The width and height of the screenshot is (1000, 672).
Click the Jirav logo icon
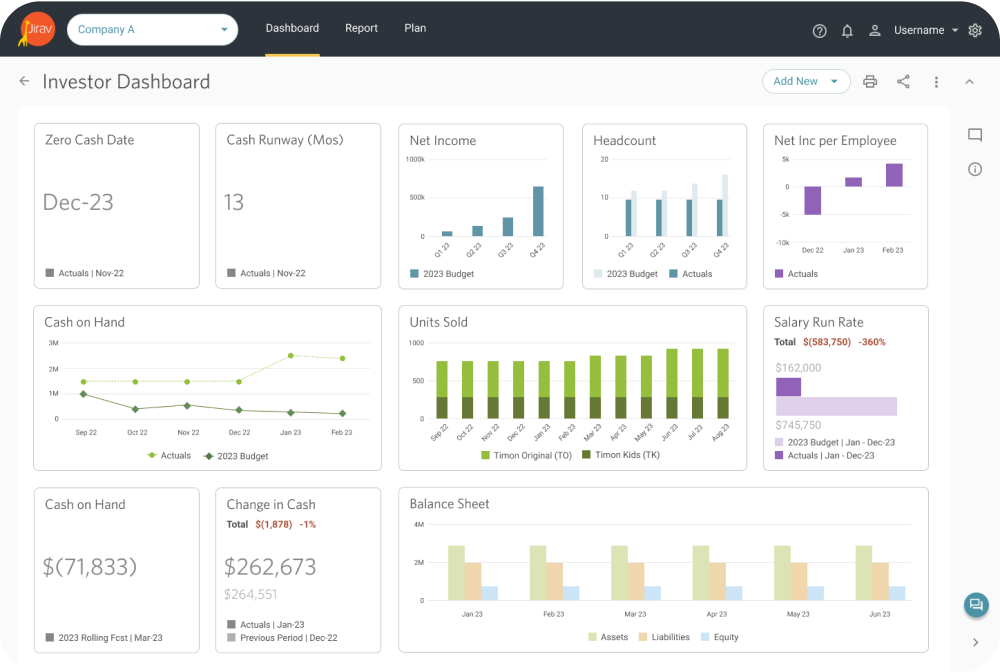click(x=37, y=30)
